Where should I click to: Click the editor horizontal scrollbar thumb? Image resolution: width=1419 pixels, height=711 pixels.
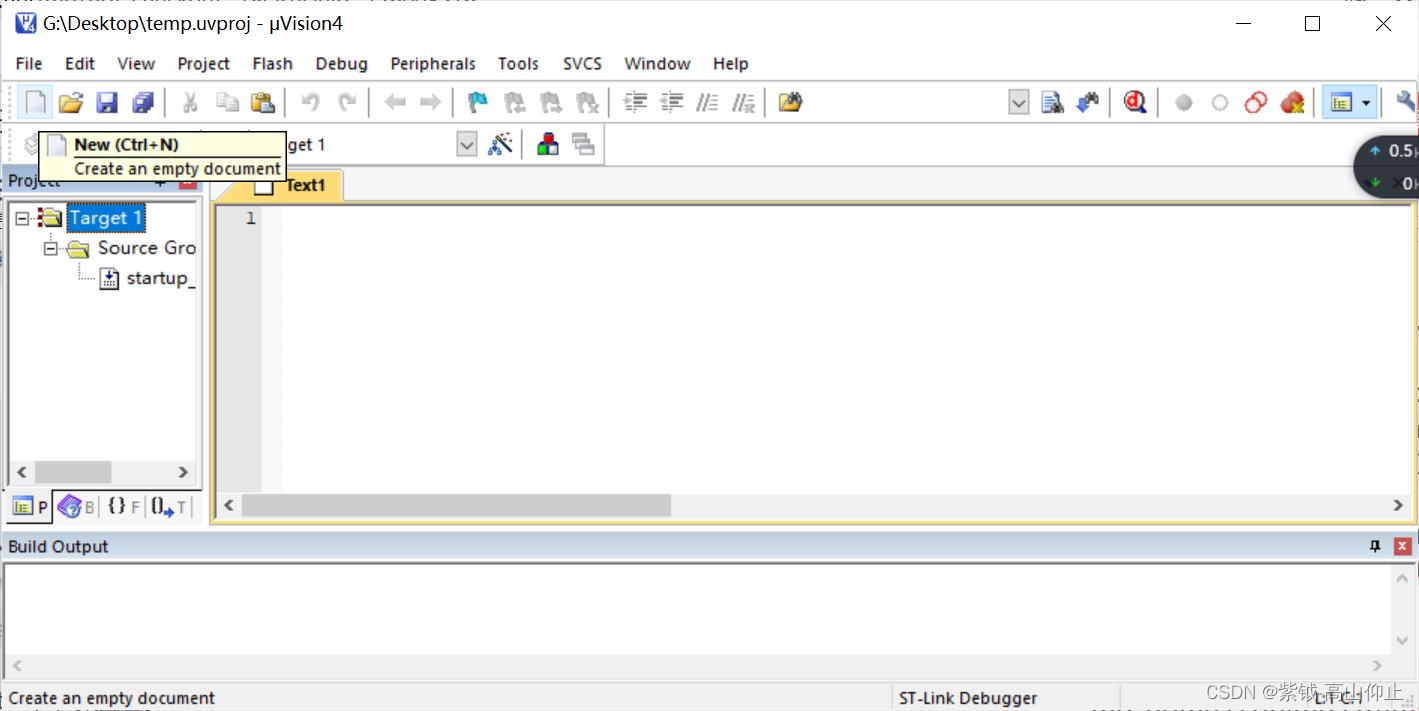click(x=456, y=506)
